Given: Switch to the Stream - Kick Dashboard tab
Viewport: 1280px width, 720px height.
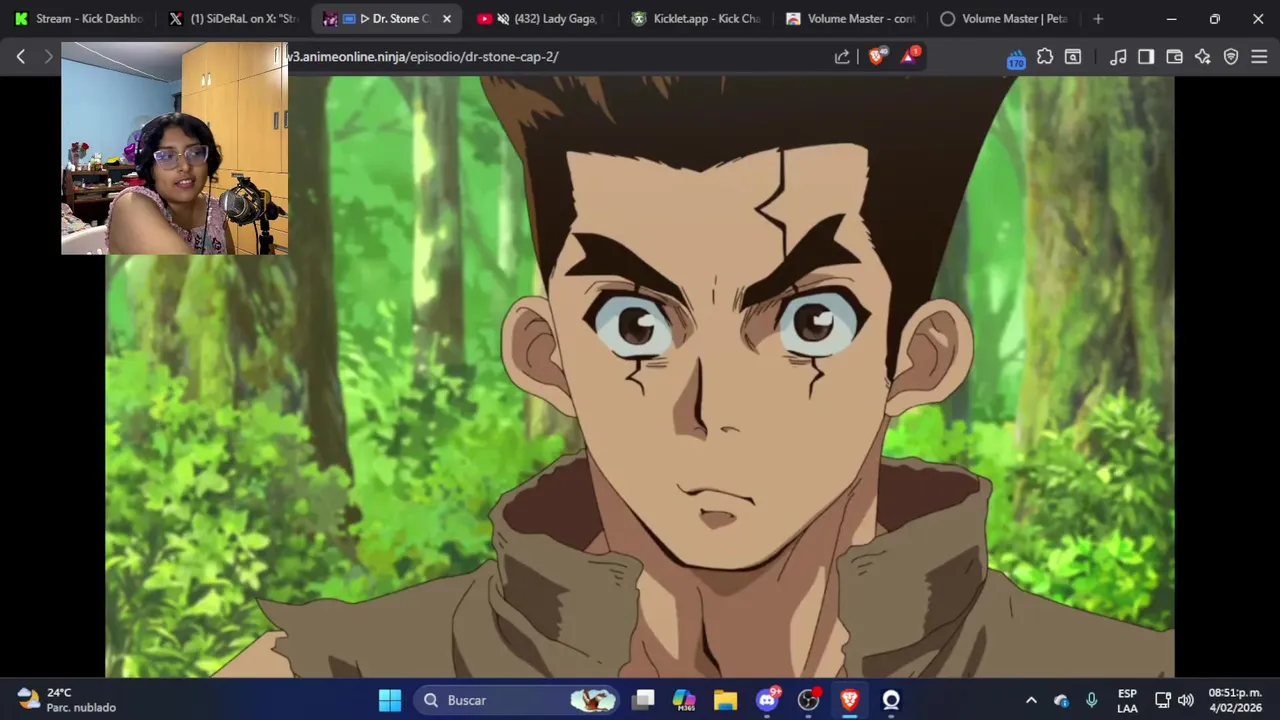Looking at the screenshot, I should (79, 18).
